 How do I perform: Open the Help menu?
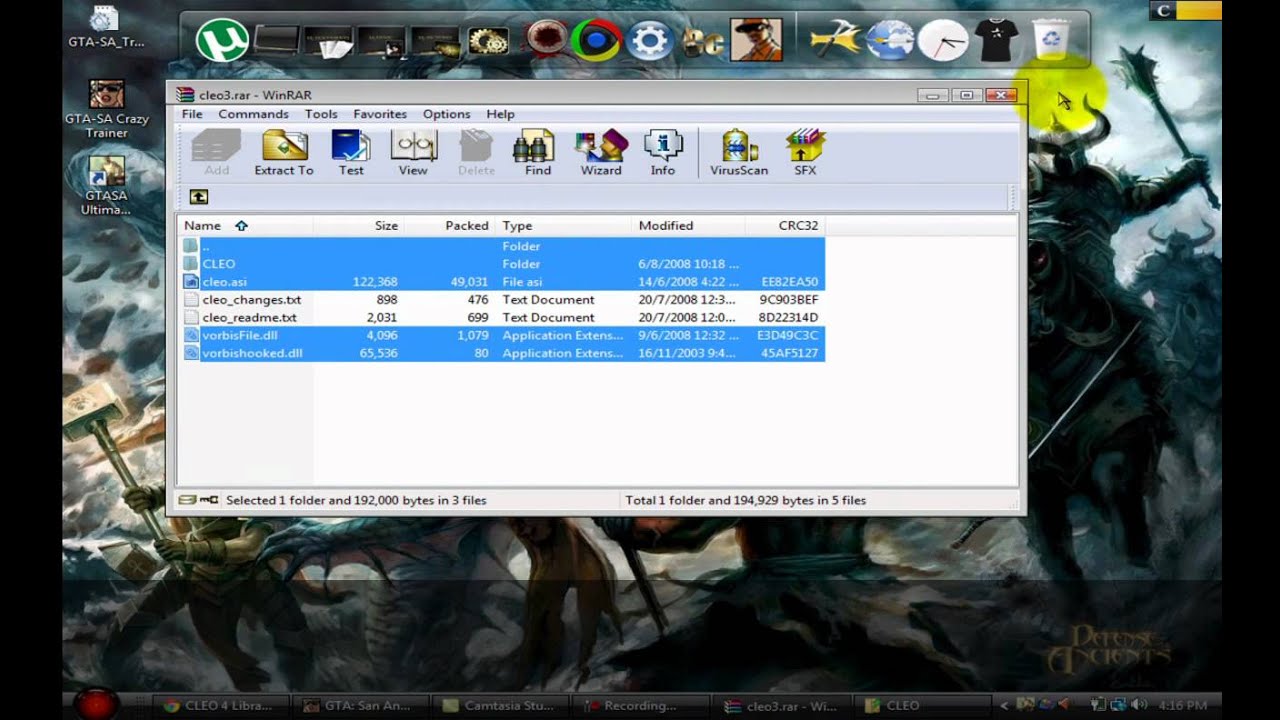500,114
